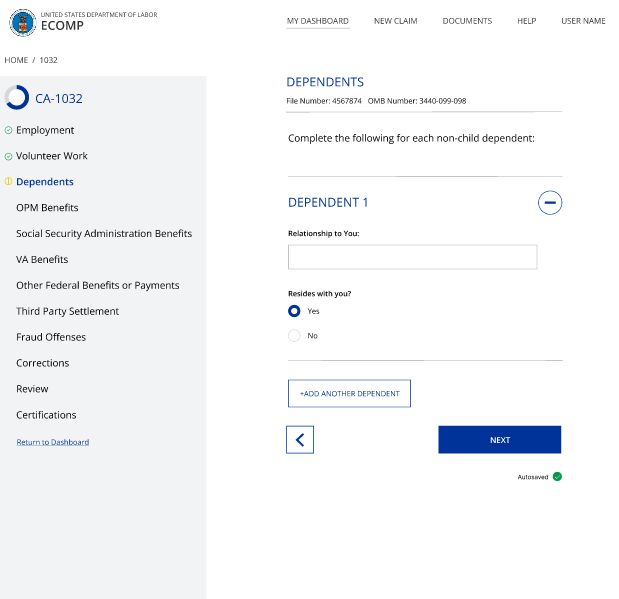Select Yes for Resides with you
The width and height of the screenshot is (619, 599).
click(294, 311)
